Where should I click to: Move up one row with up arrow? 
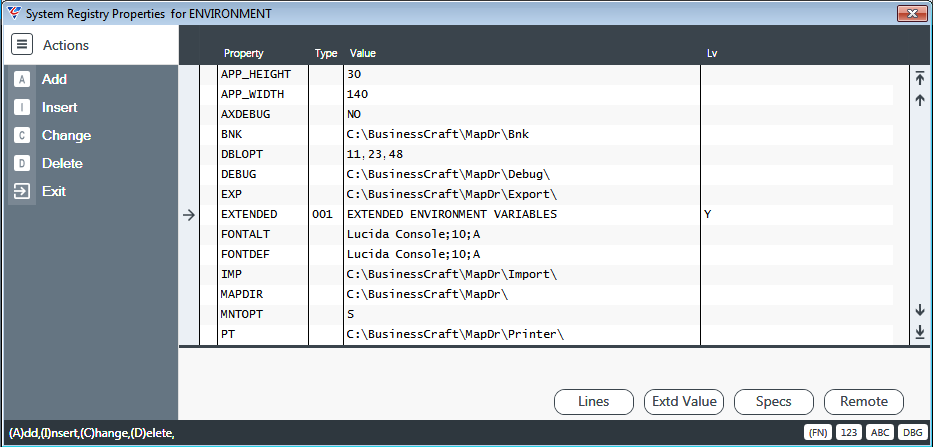click(x=920, y=100)
